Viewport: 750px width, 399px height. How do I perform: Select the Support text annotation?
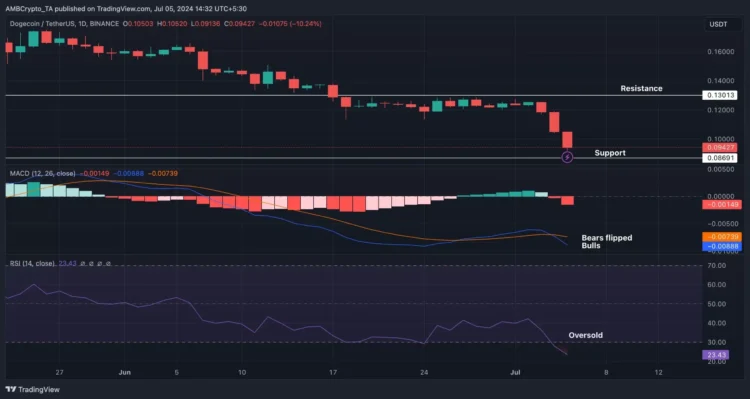610,153
